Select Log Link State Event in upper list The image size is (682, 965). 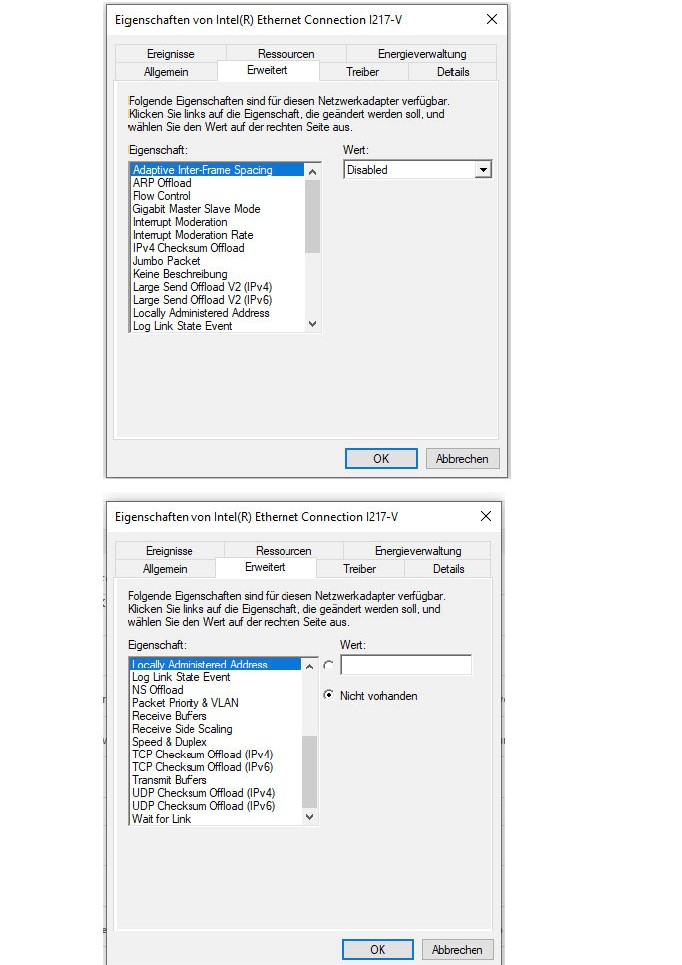tap(218, 326)
